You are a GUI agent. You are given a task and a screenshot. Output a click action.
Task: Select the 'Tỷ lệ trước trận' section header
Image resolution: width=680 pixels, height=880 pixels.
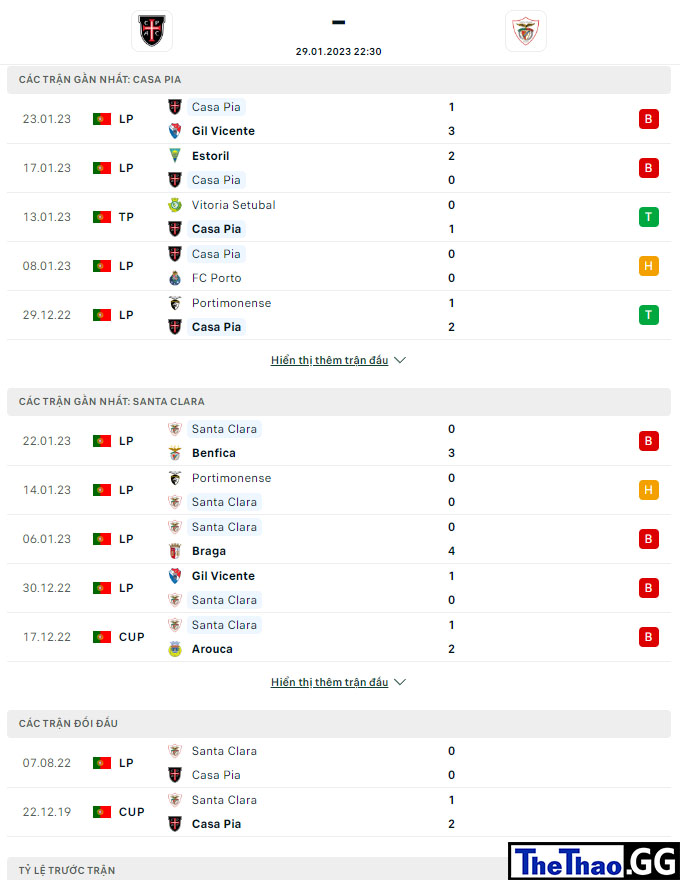[339, 868]
